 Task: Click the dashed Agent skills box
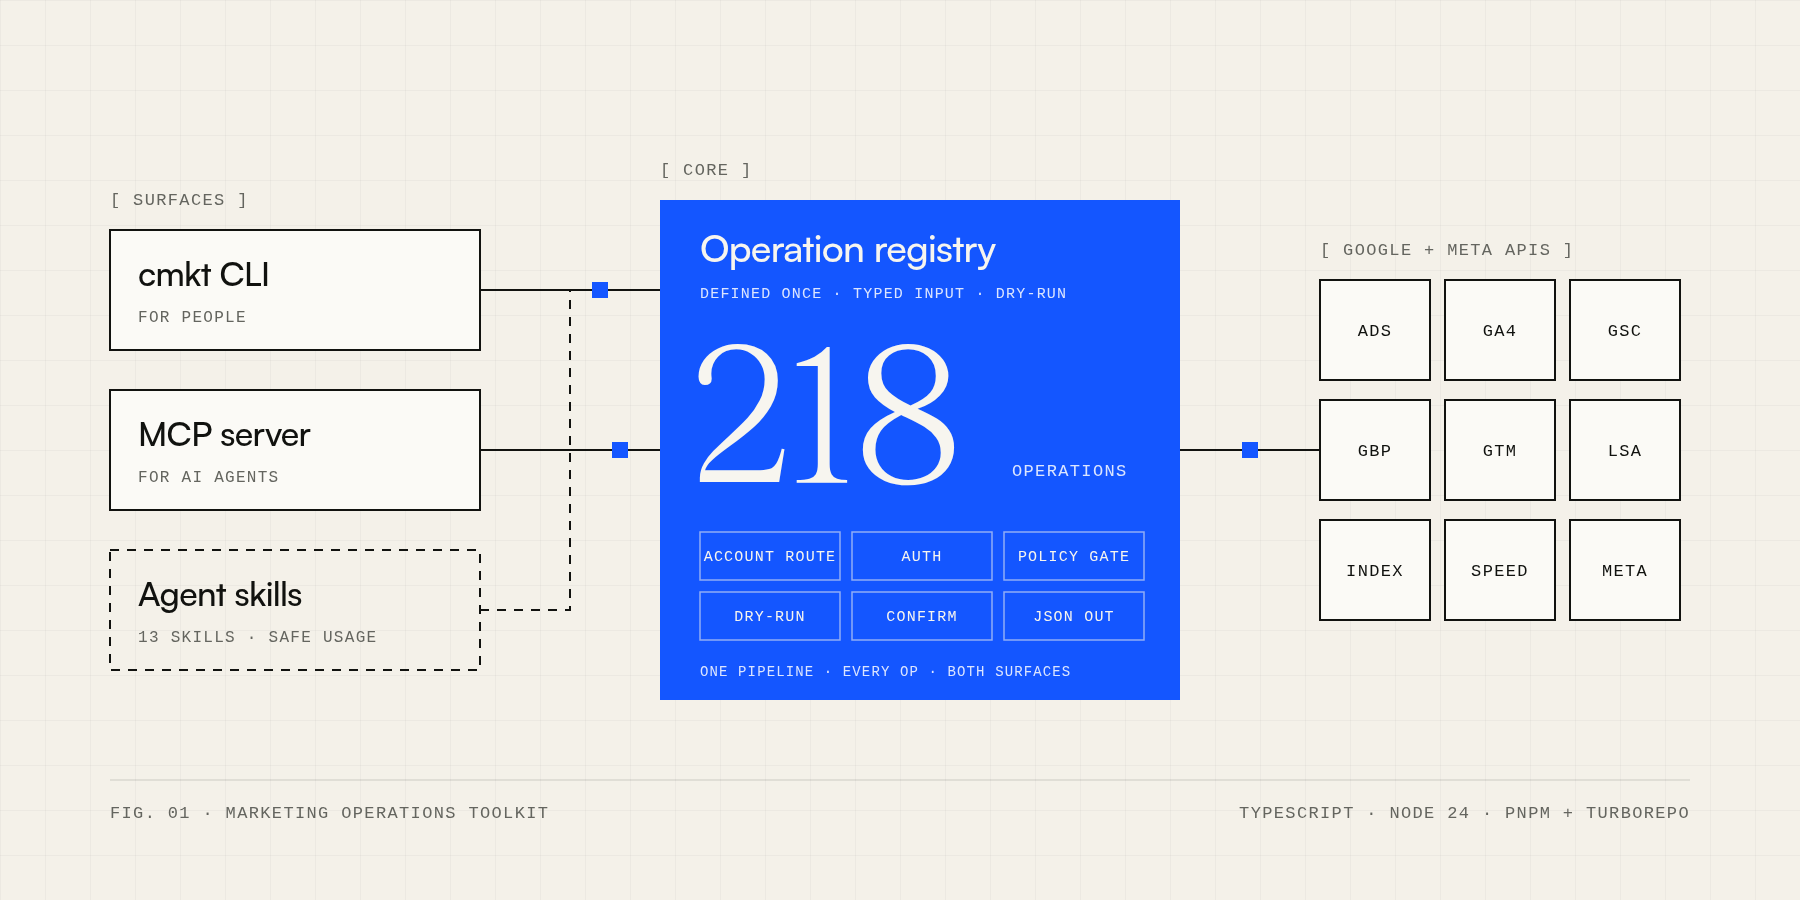pos(295,610)
